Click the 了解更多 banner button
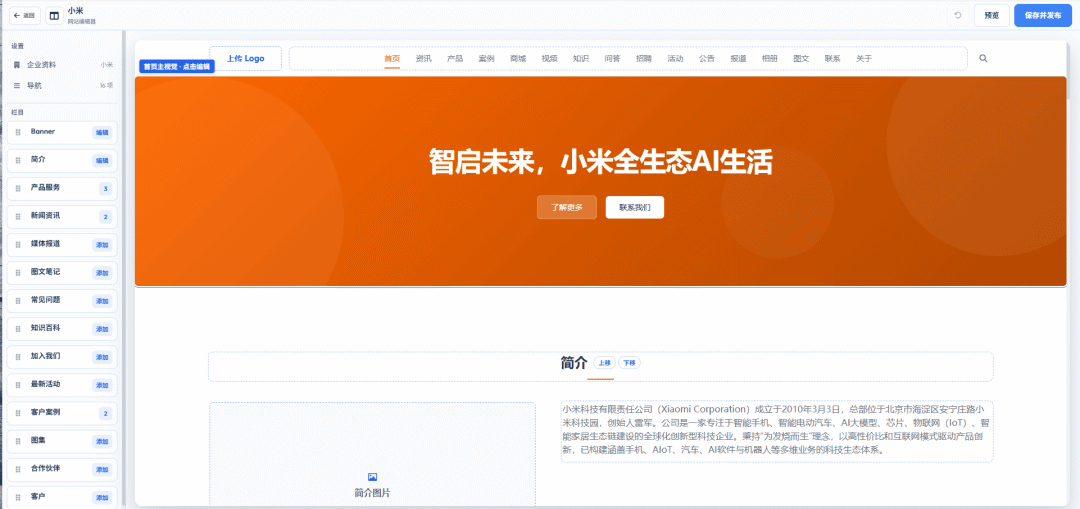Image resolution: width=1080 pixels, height=509 pixels. (x=567, y=207)
